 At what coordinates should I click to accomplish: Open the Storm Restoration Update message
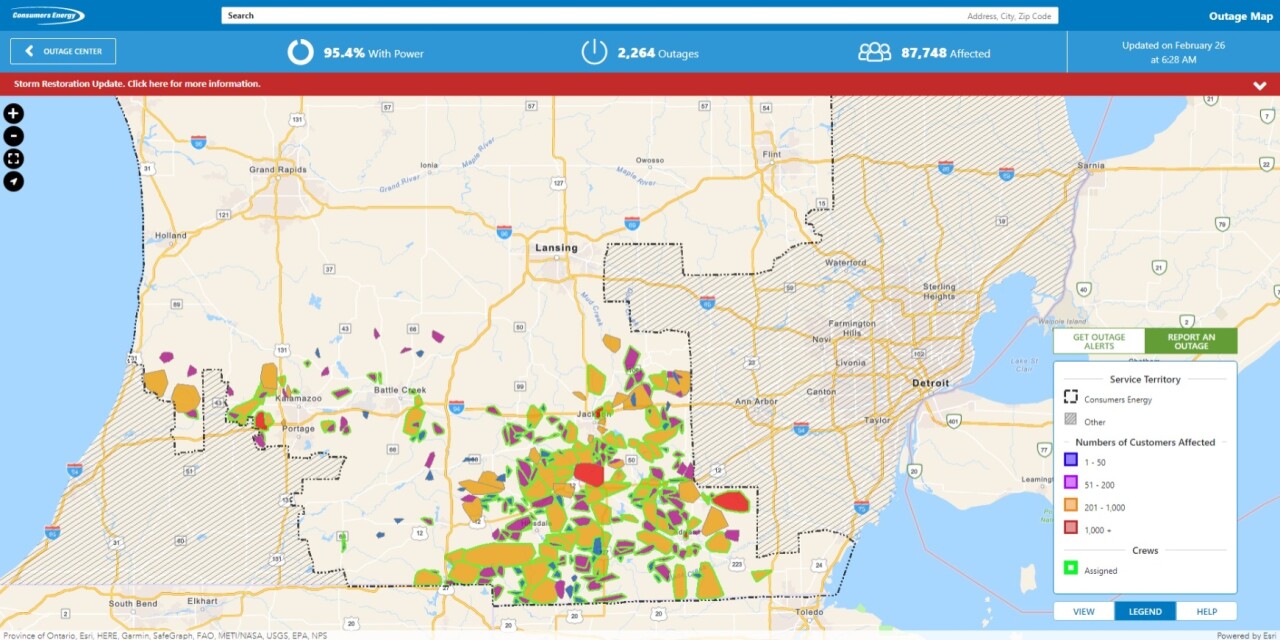tap(137, 84)
